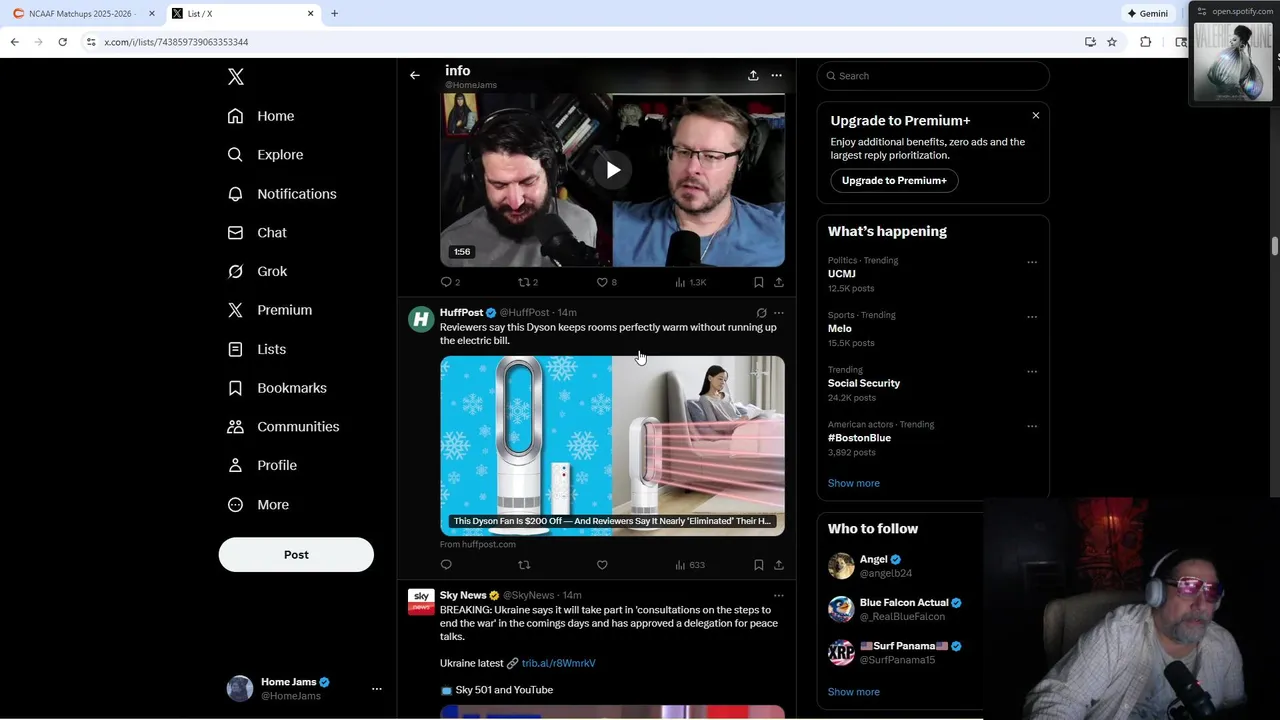
Task: Open Social Security trend options
Action: click(1032, 371)
